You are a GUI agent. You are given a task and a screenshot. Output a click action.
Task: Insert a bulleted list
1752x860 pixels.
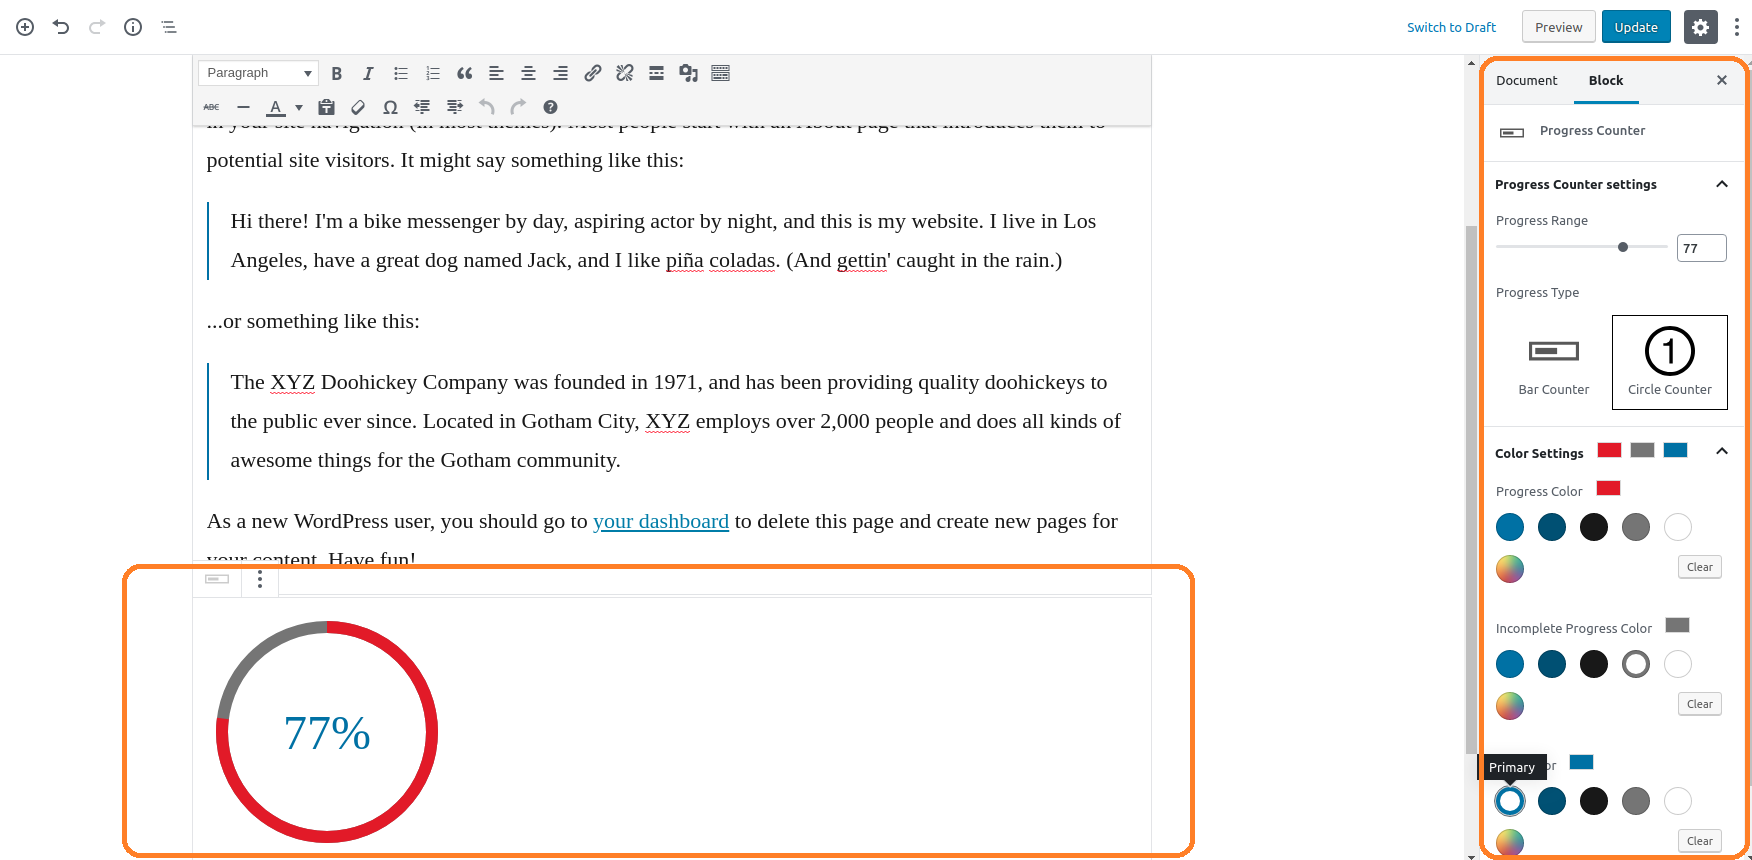click(401, 73)
